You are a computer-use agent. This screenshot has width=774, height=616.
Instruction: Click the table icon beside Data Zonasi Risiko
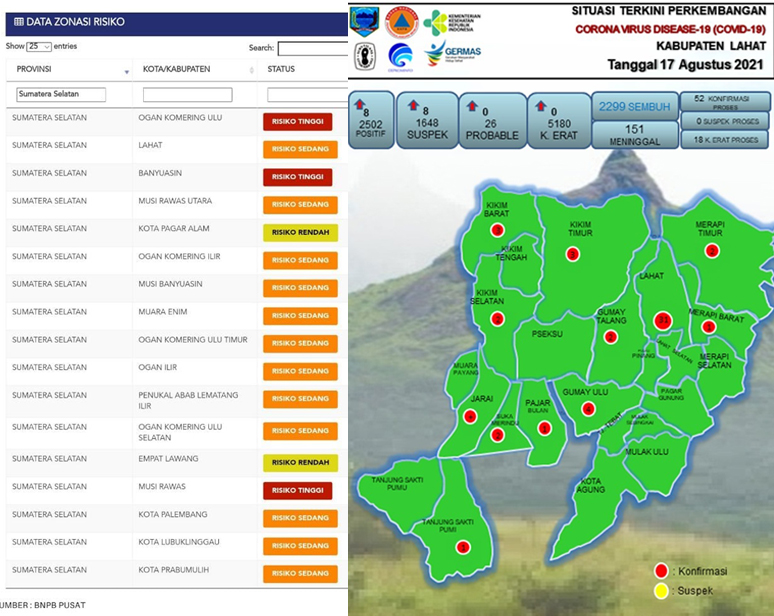pyautogui.click(x=18, y=22)
